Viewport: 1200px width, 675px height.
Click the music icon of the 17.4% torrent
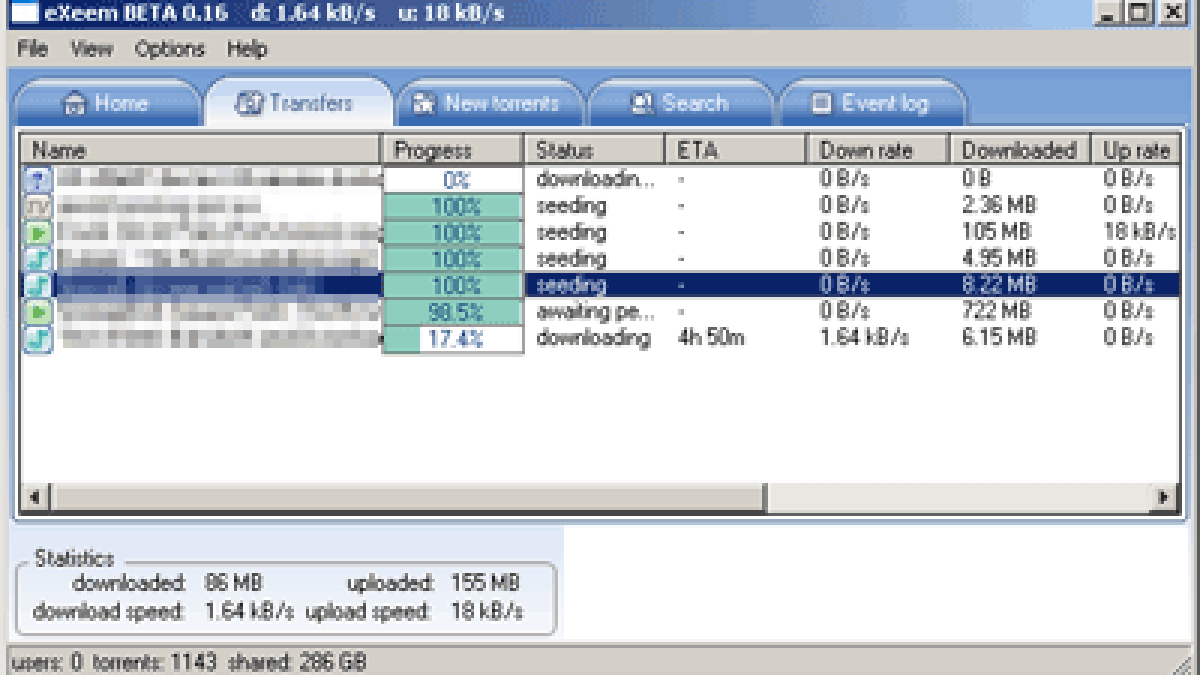pos(37,338)
